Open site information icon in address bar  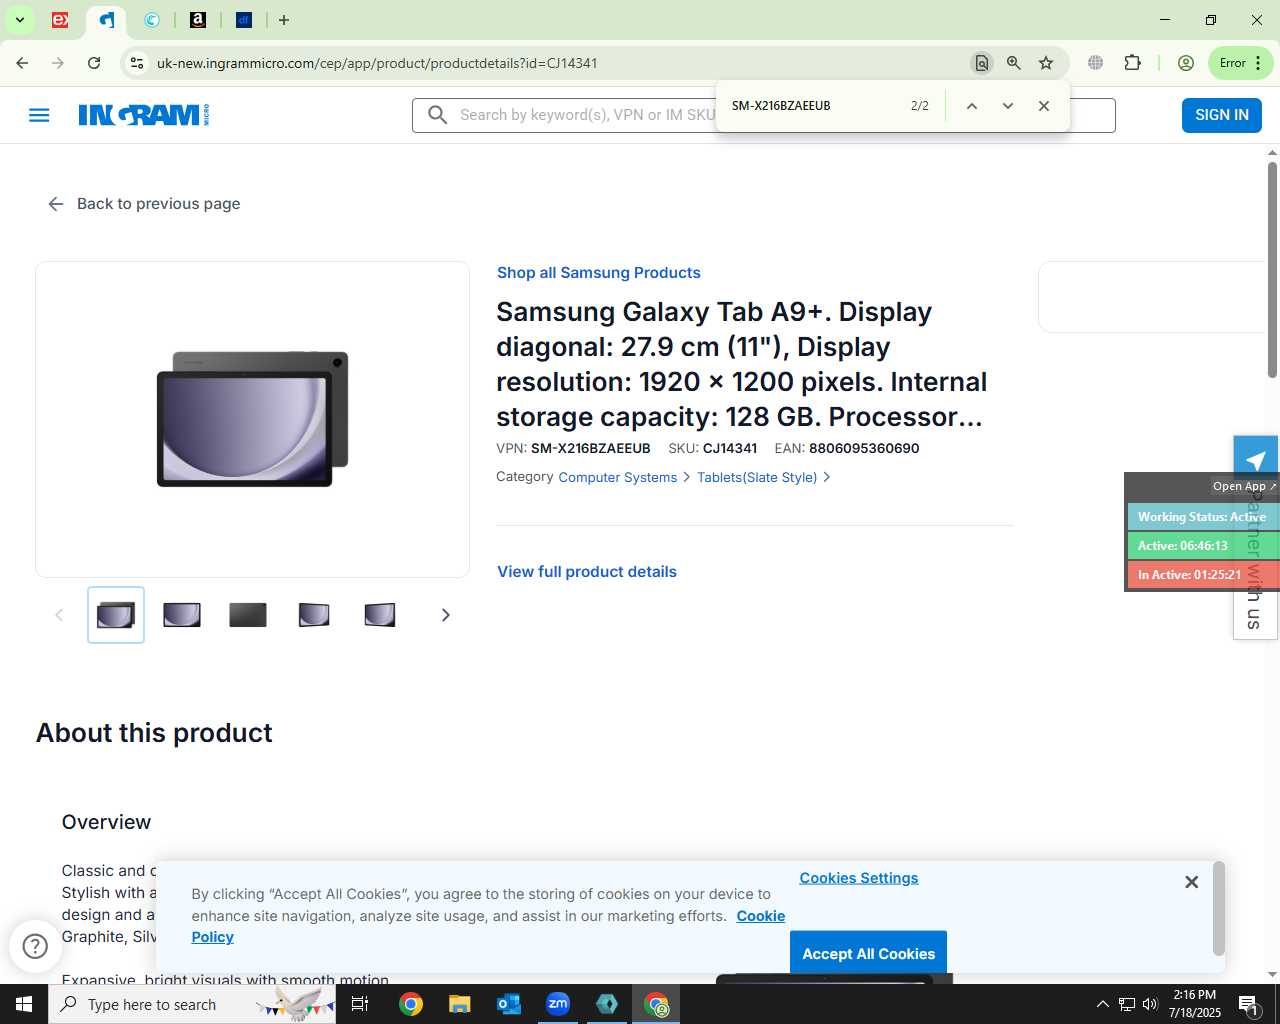[x=137, y=63]
